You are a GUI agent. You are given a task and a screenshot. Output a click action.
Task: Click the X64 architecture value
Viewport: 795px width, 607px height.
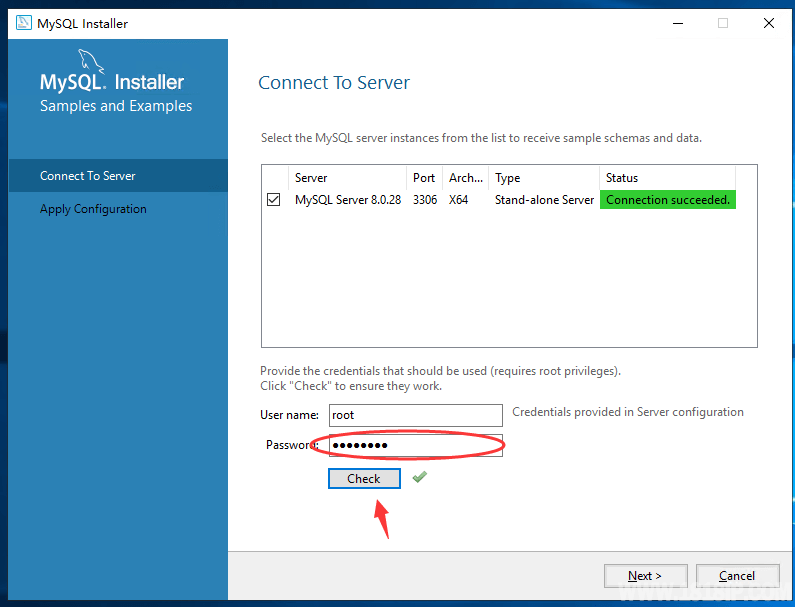[458, 200]
